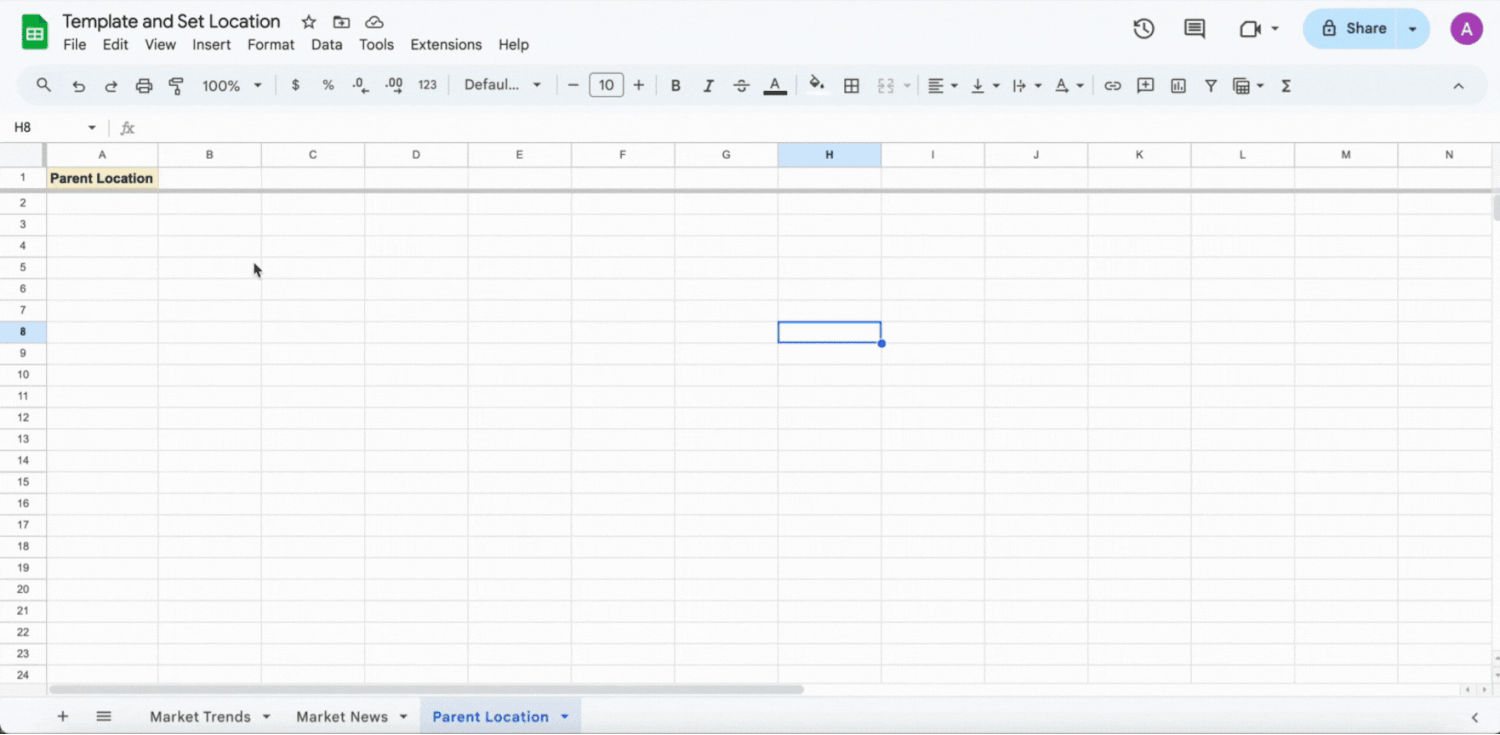Open Parent Location tab menu arrow
1500x735 pixels.
coord(565,717)
